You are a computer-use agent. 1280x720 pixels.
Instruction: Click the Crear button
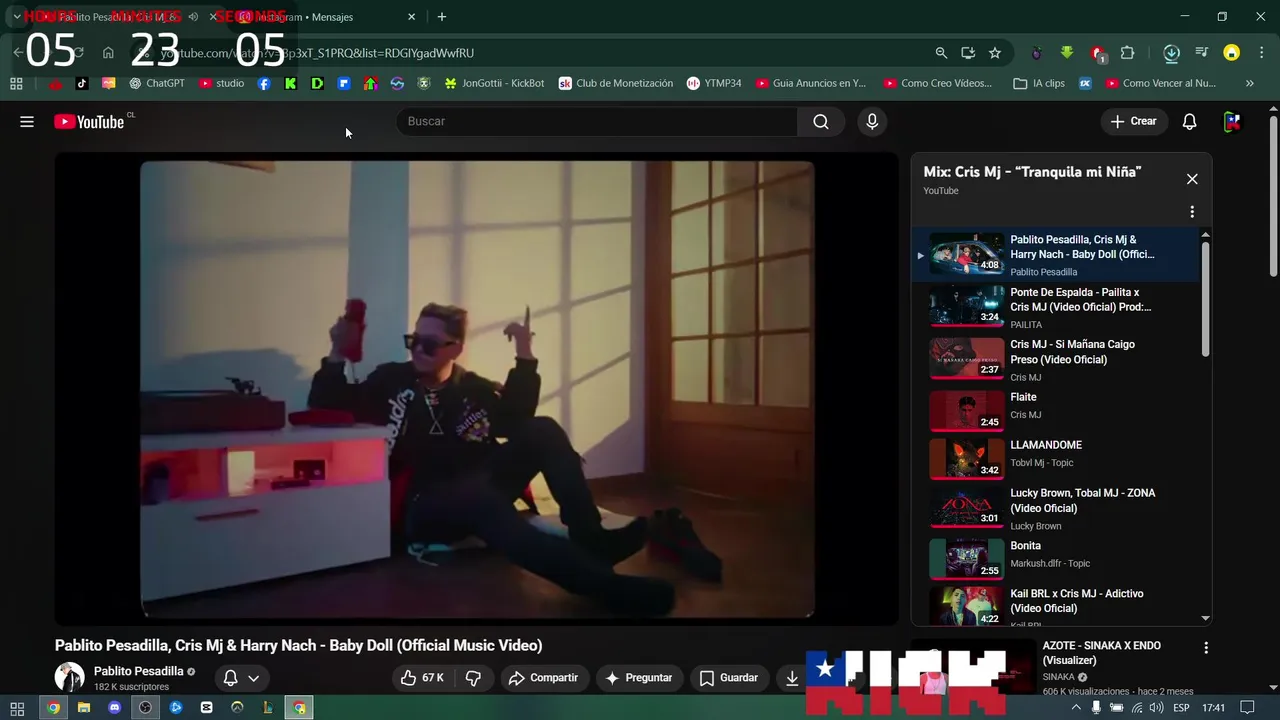tap(1133, 122)
